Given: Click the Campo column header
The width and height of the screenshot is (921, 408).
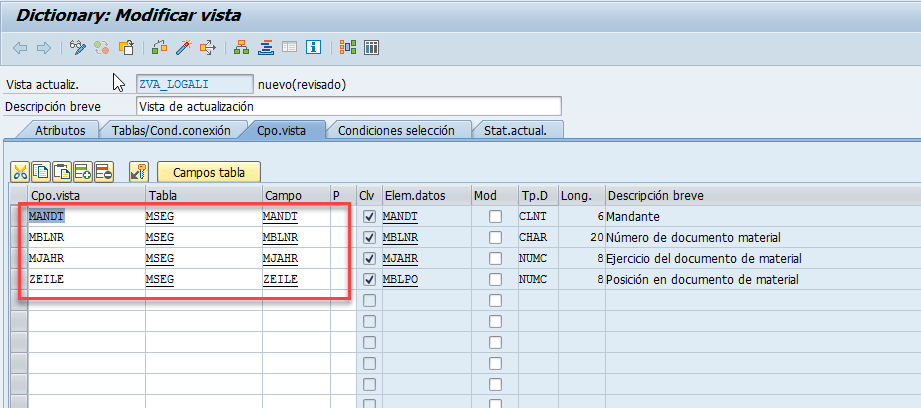Looking at the screenshot, I should [x=296, y=195].
